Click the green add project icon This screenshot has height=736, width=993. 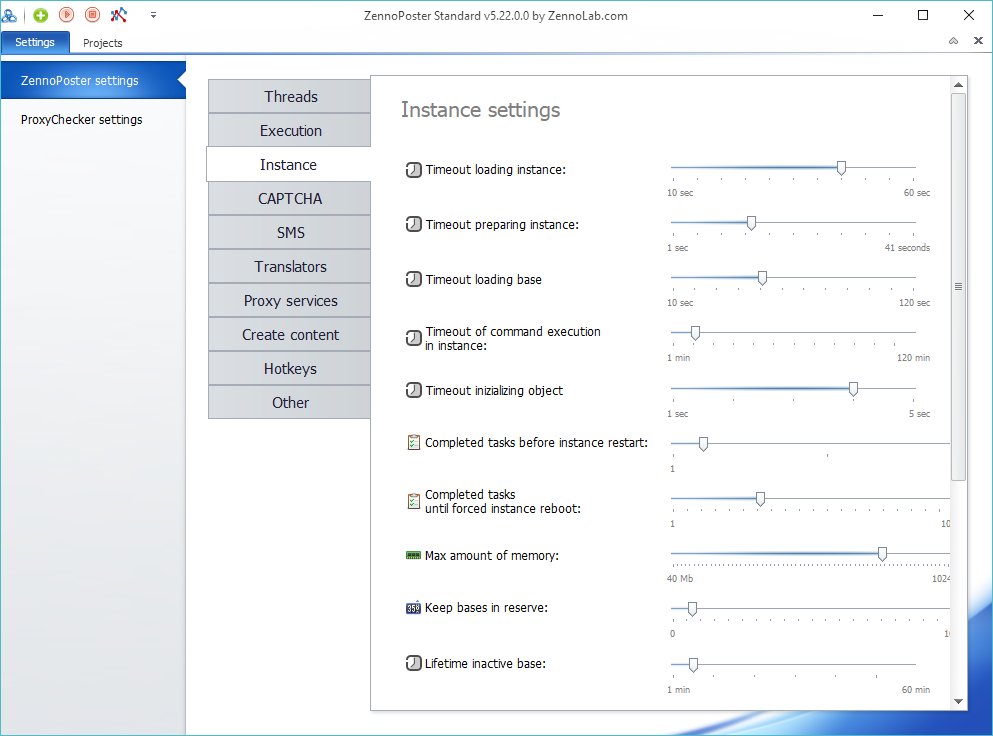[x=41, y=15]
